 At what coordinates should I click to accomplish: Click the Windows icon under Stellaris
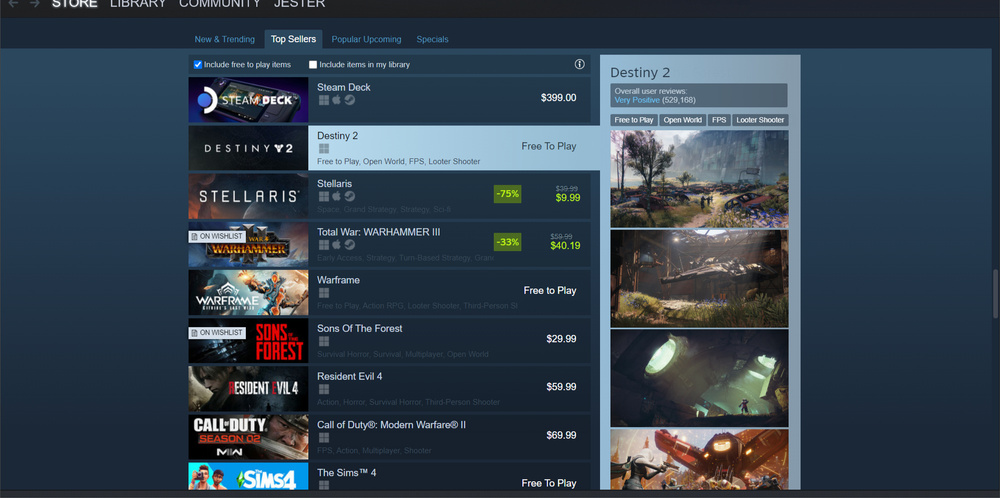click(324, 196)
